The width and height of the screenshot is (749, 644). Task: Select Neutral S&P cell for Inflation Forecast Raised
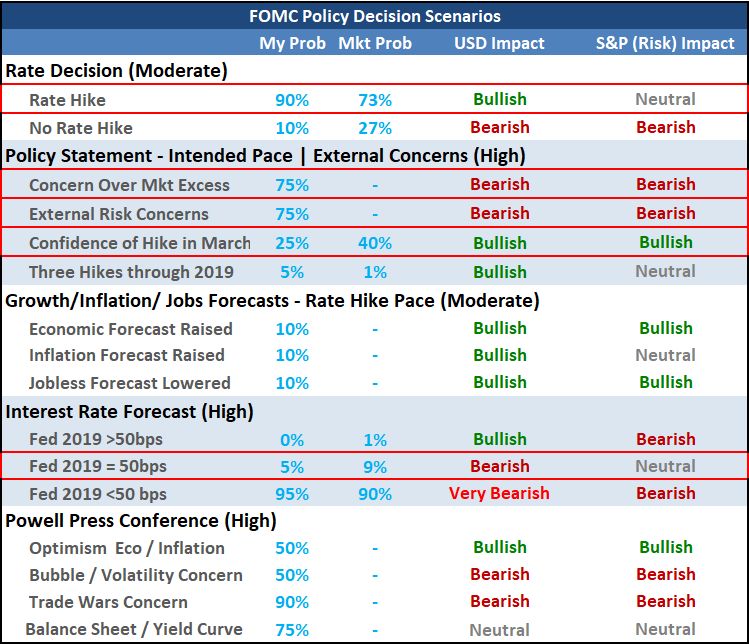(665, 355)
